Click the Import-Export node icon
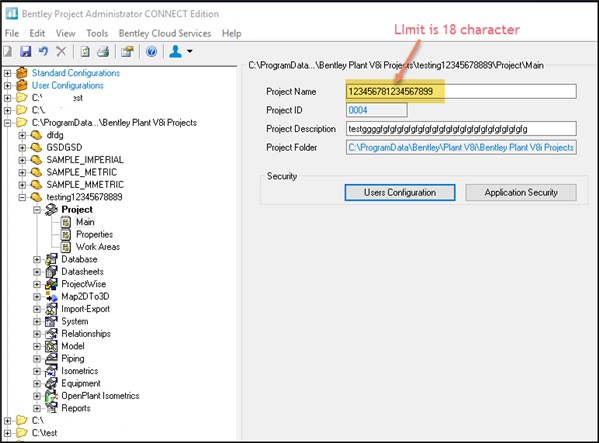This screenshot has width=599, height=443. click(x=51, y=309)
